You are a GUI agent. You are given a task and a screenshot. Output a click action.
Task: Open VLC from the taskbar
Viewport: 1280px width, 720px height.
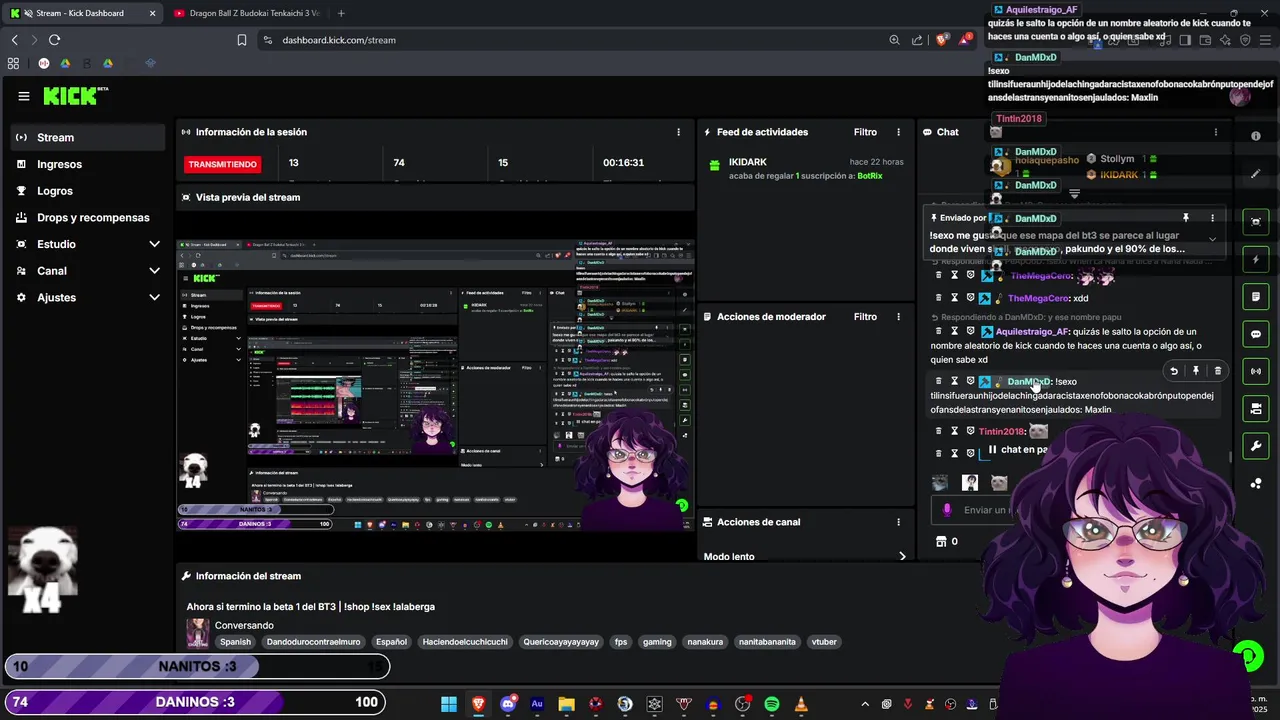(x=801, y=704)
